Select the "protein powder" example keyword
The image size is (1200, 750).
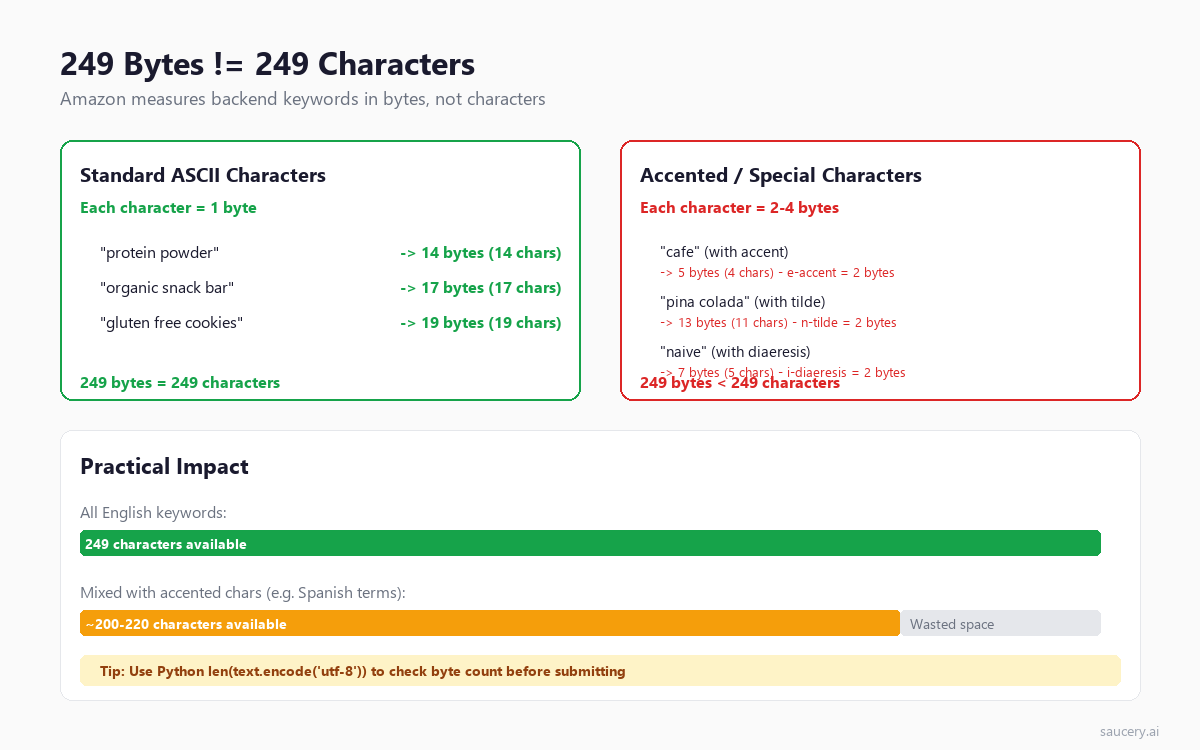(159, 253)
